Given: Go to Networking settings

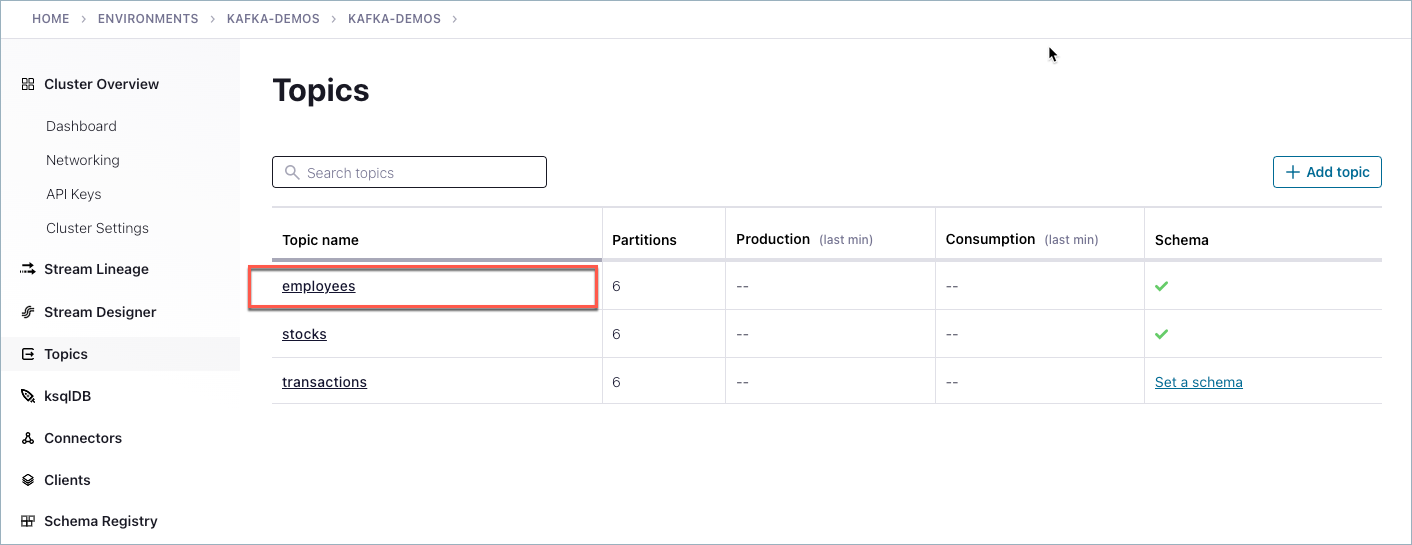Looking at the screenshot, I should (x=82, y=160).
